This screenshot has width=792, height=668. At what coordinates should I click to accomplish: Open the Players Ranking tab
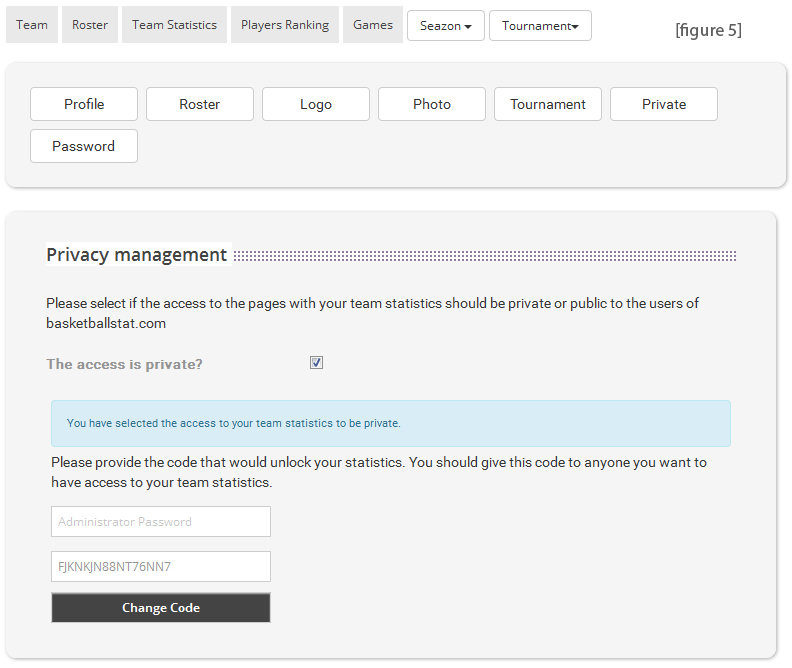tap(284, 25)
